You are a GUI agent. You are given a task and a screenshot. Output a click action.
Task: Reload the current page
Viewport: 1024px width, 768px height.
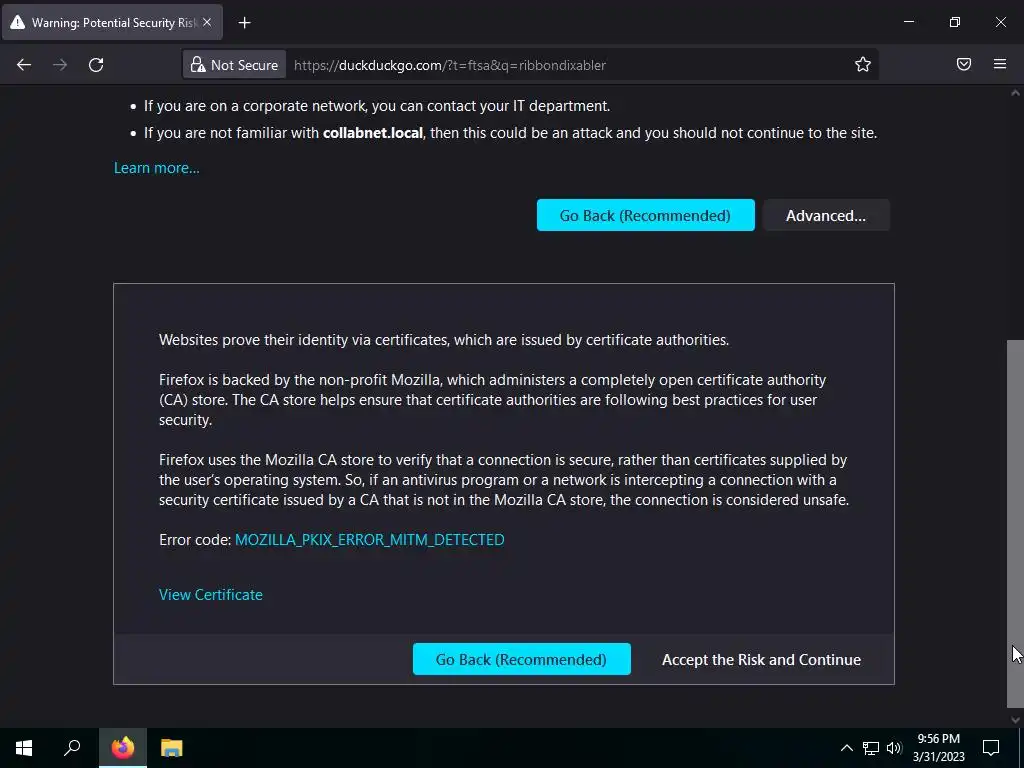96,65
